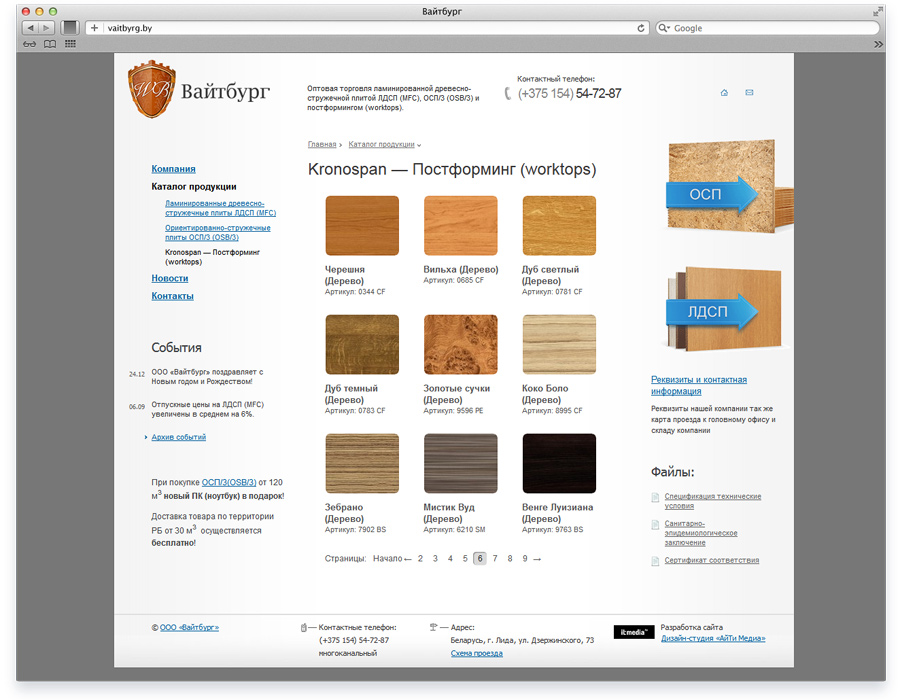Image resolution: width=900 pixels, height=700 pixels.
Task: Select the Вильха wood swatch
Action: 461,225
